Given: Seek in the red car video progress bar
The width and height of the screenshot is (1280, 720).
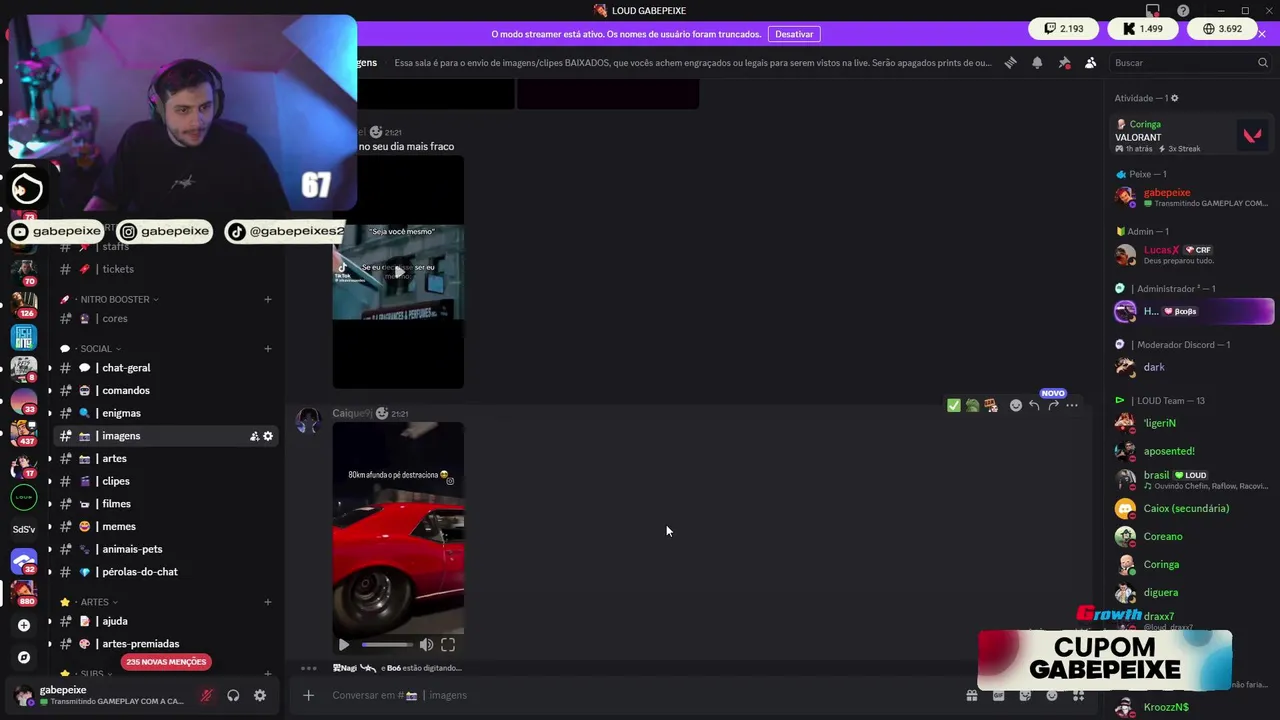Looking at the screenshot, I should tap(386, 645).
